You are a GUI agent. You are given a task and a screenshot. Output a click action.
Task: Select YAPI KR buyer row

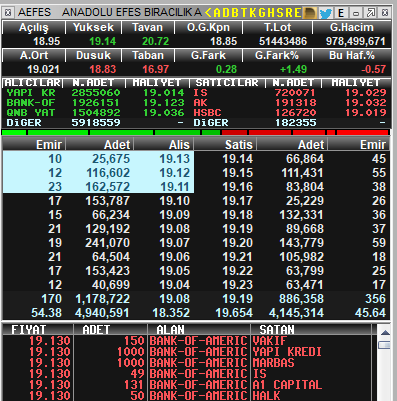click(x=97, y=93)
